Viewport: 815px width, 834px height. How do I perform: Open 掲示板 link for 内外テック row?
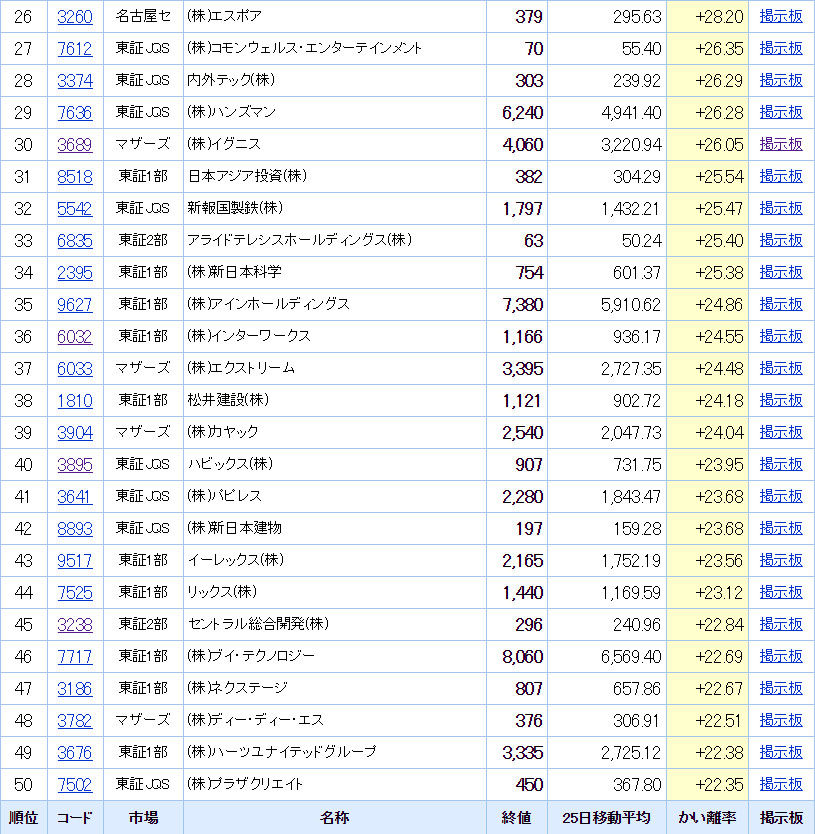tap(781, 80)
